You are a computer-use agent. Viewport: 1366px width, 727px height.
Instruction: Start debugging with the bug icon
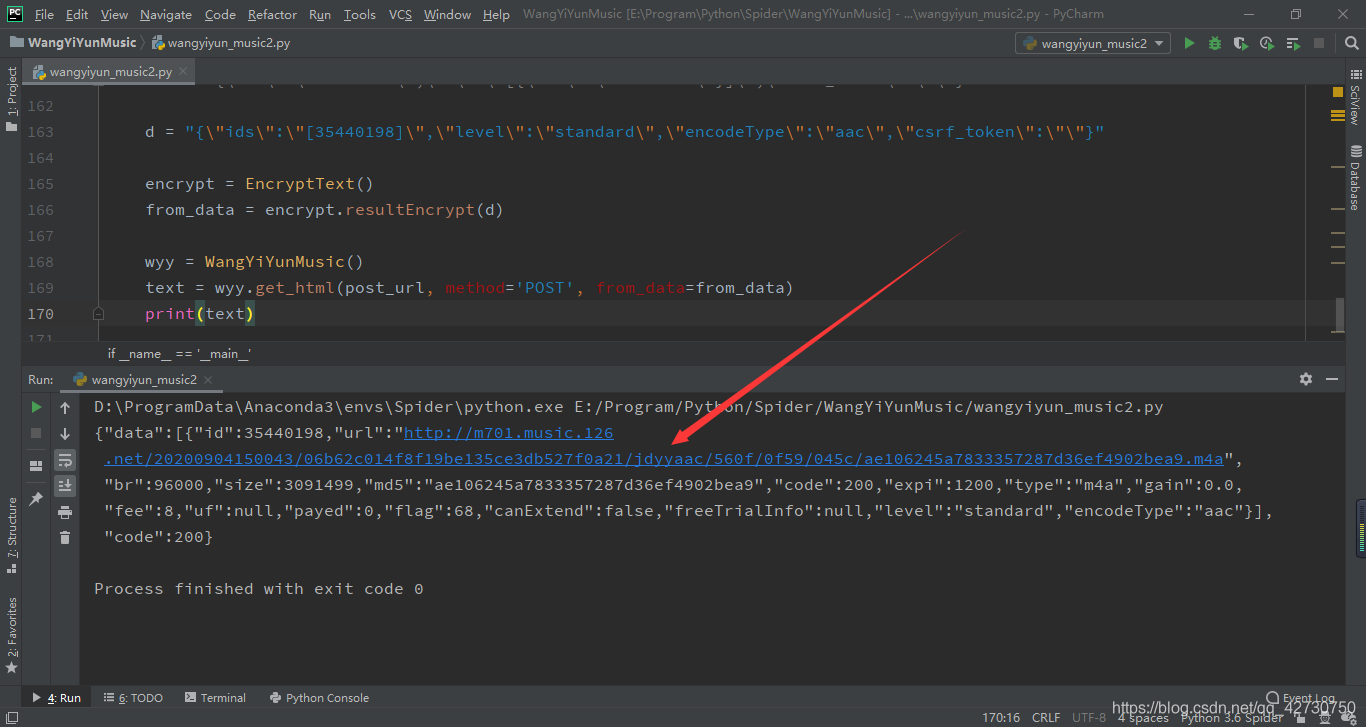coord(1215,43)
